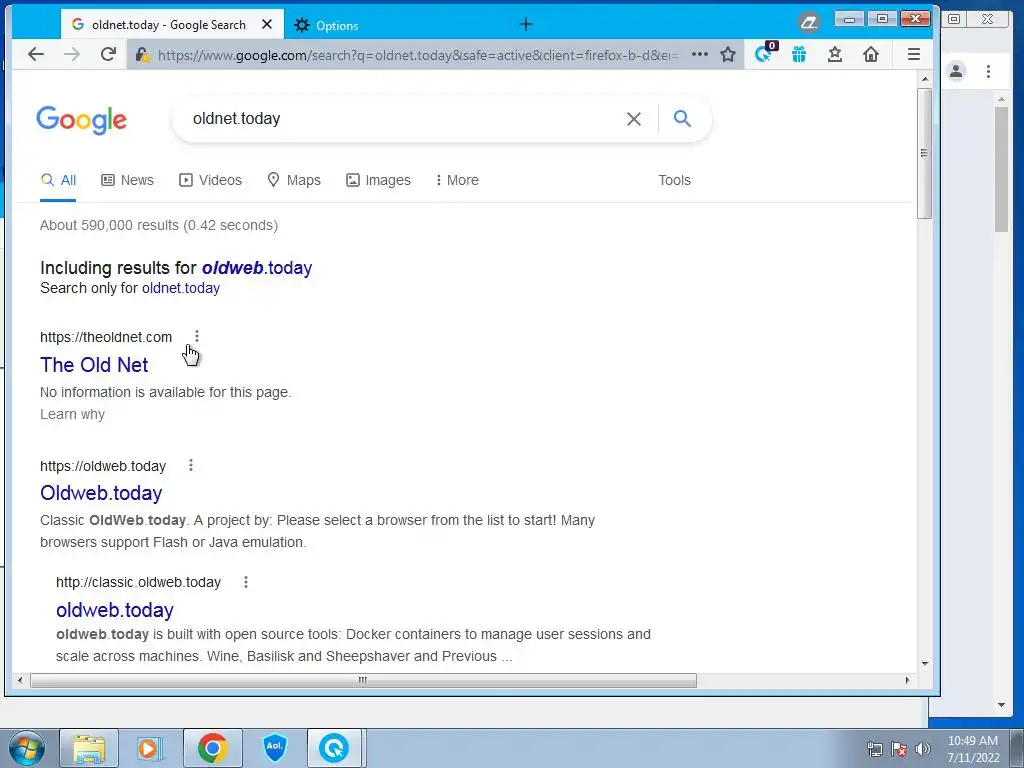Click the browser address bar URL

(x=418, y=55)
